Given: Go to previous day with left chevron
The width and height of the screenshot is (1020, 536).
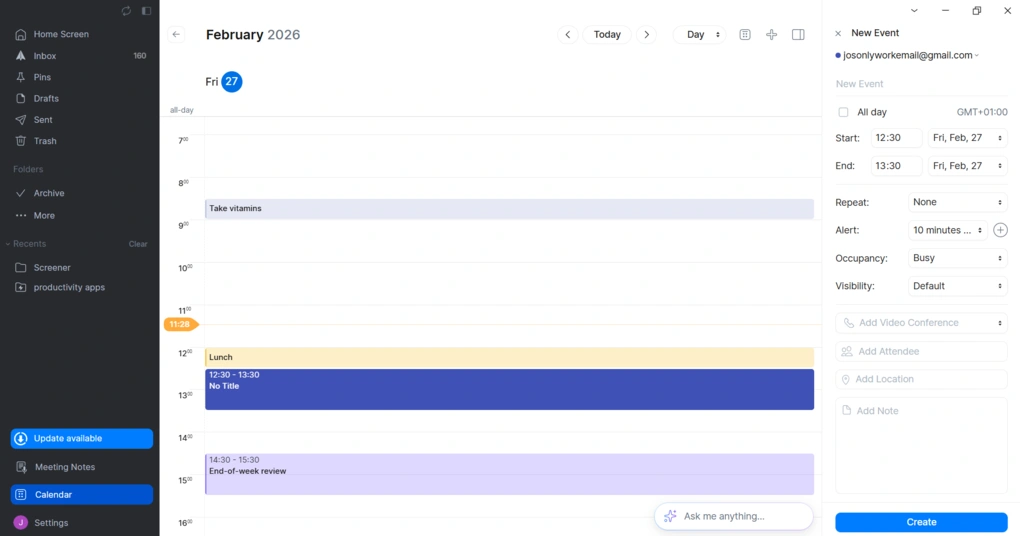Looking at the screenshot, I should coord(567,35).
